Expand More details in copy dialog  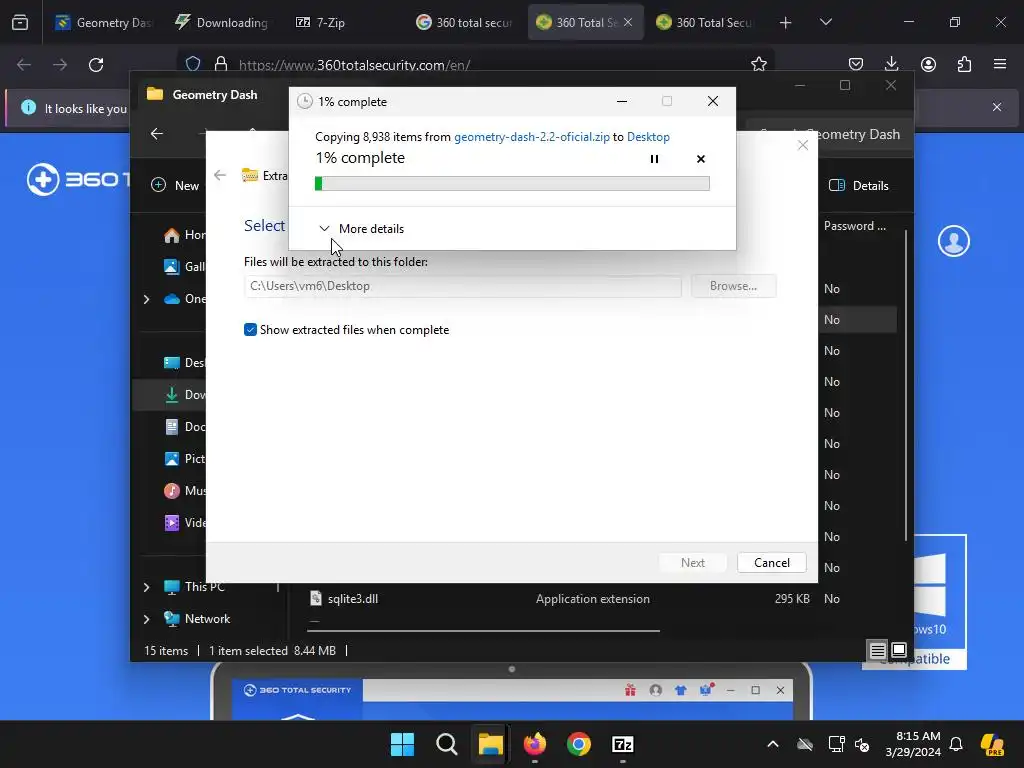tap(361, 229)
